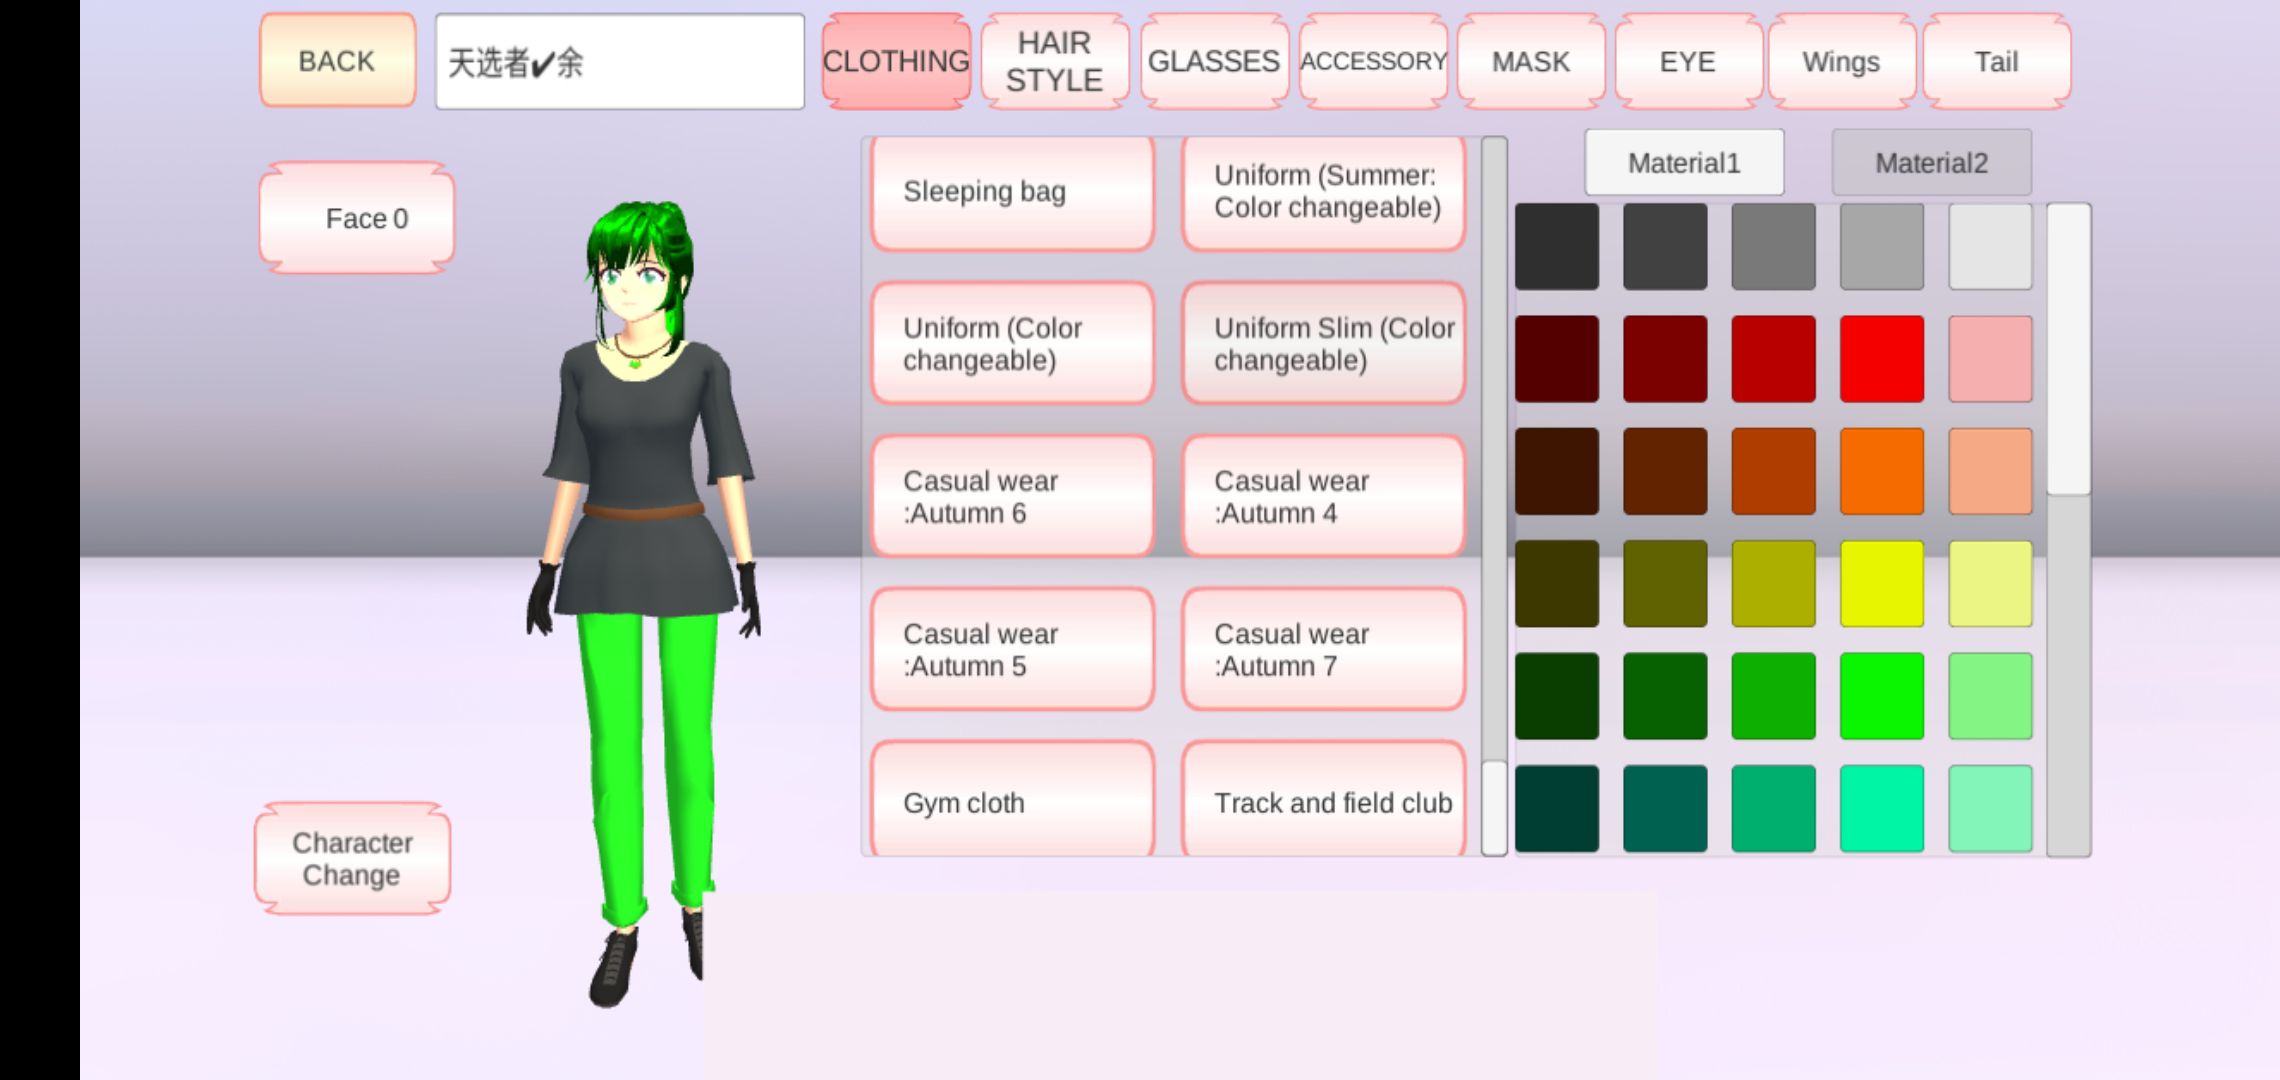Viewport: 2280px width, 1080px height.
Task: Choose the bright green color swatch
Action: [x=1881, y=696]
